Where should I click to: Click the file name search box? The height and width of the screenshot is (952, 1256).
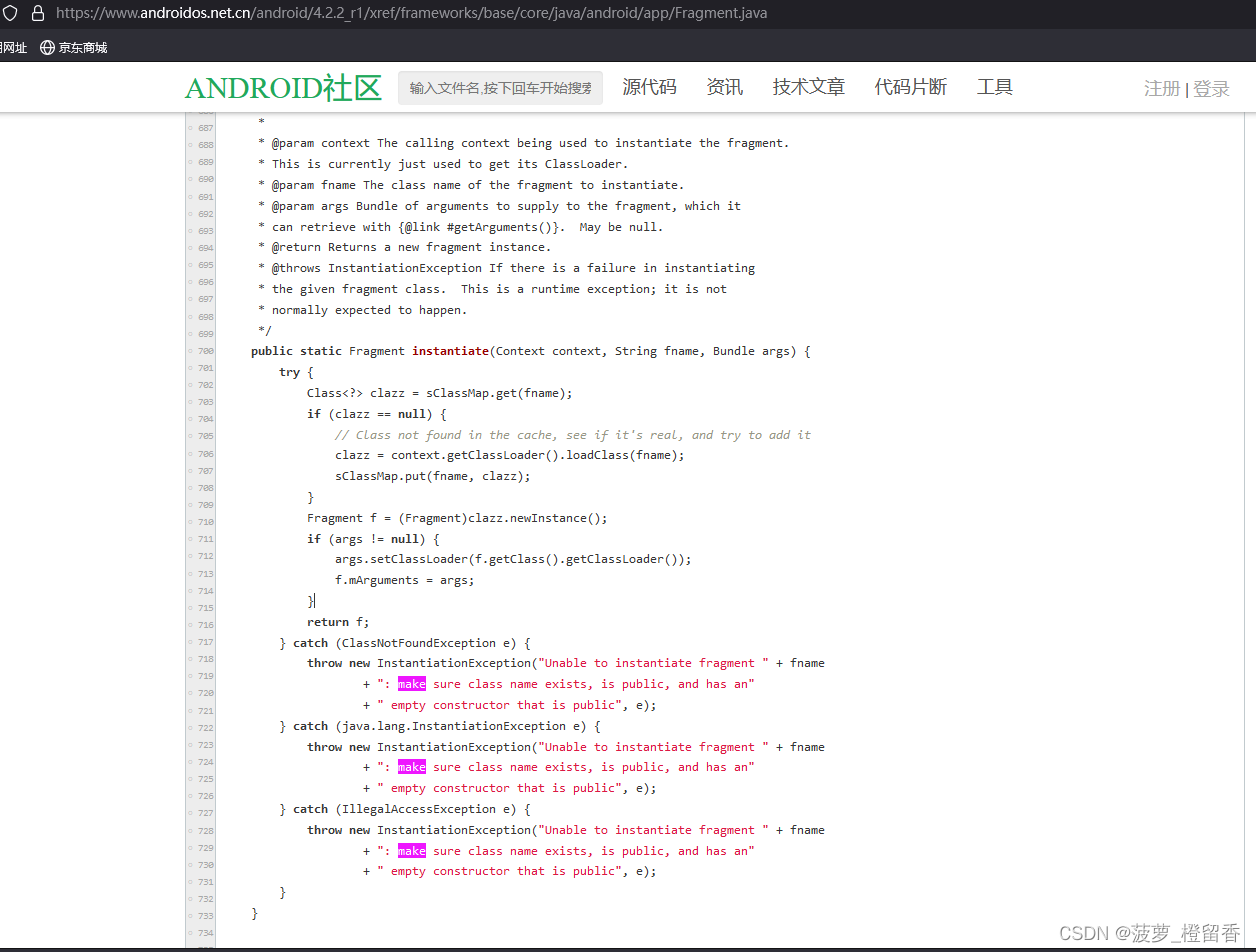coord(500,88)
